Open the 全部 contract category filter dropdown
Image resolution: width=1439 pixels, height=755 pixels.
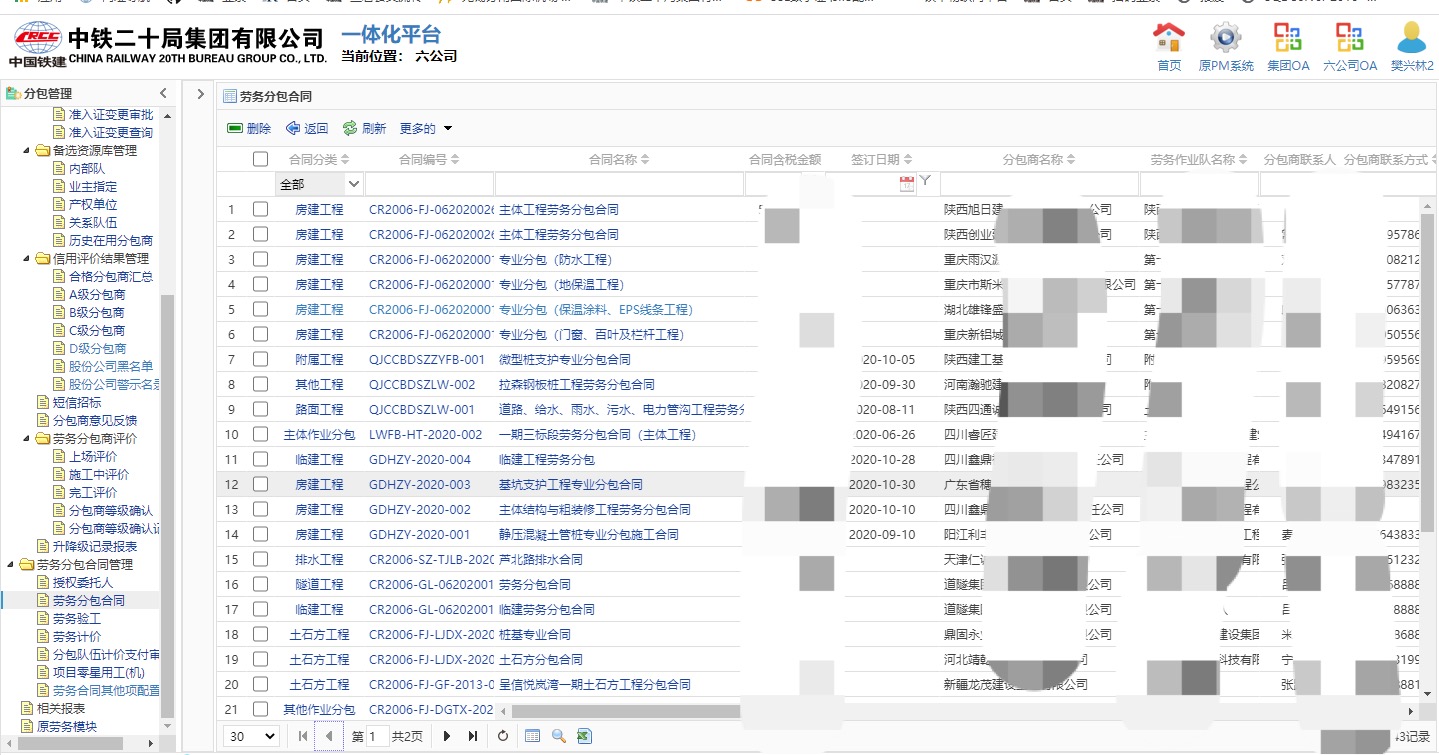[319, 184]
